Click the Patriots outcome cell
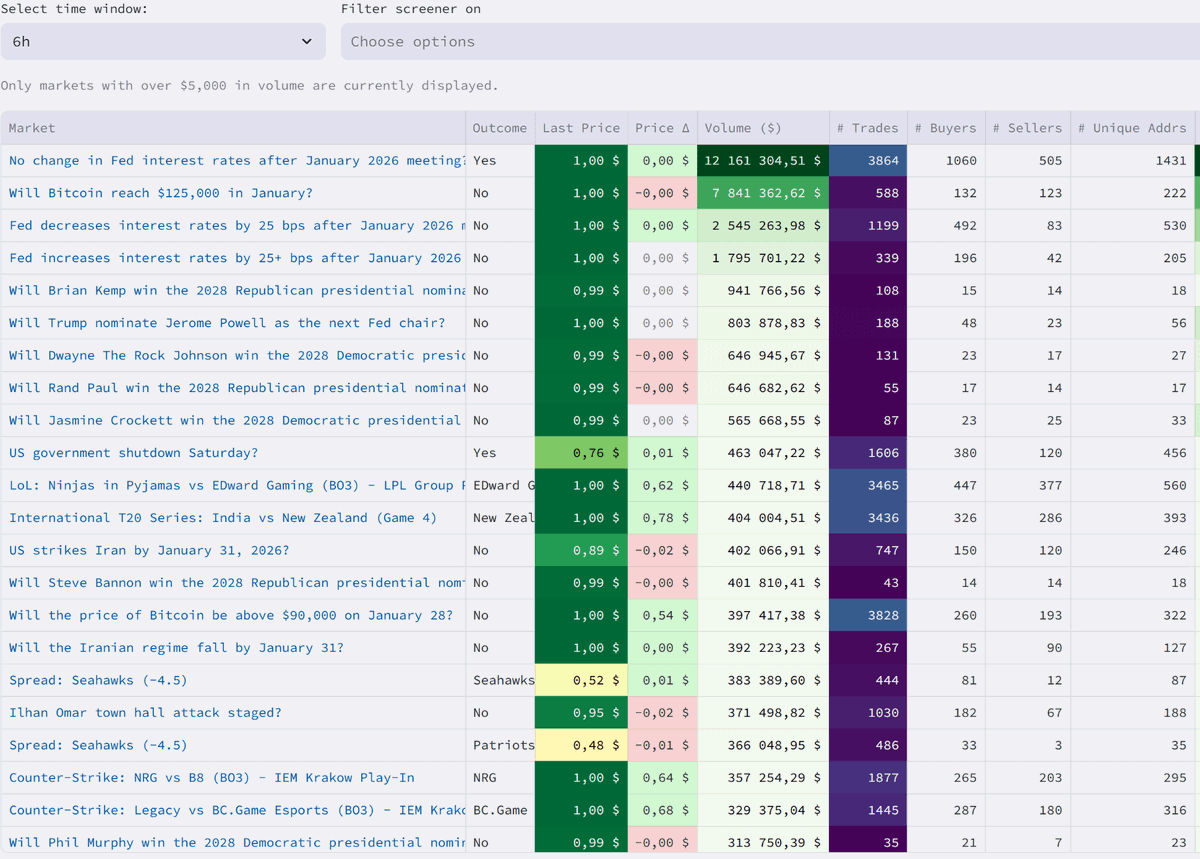 (x=500, y=746)
